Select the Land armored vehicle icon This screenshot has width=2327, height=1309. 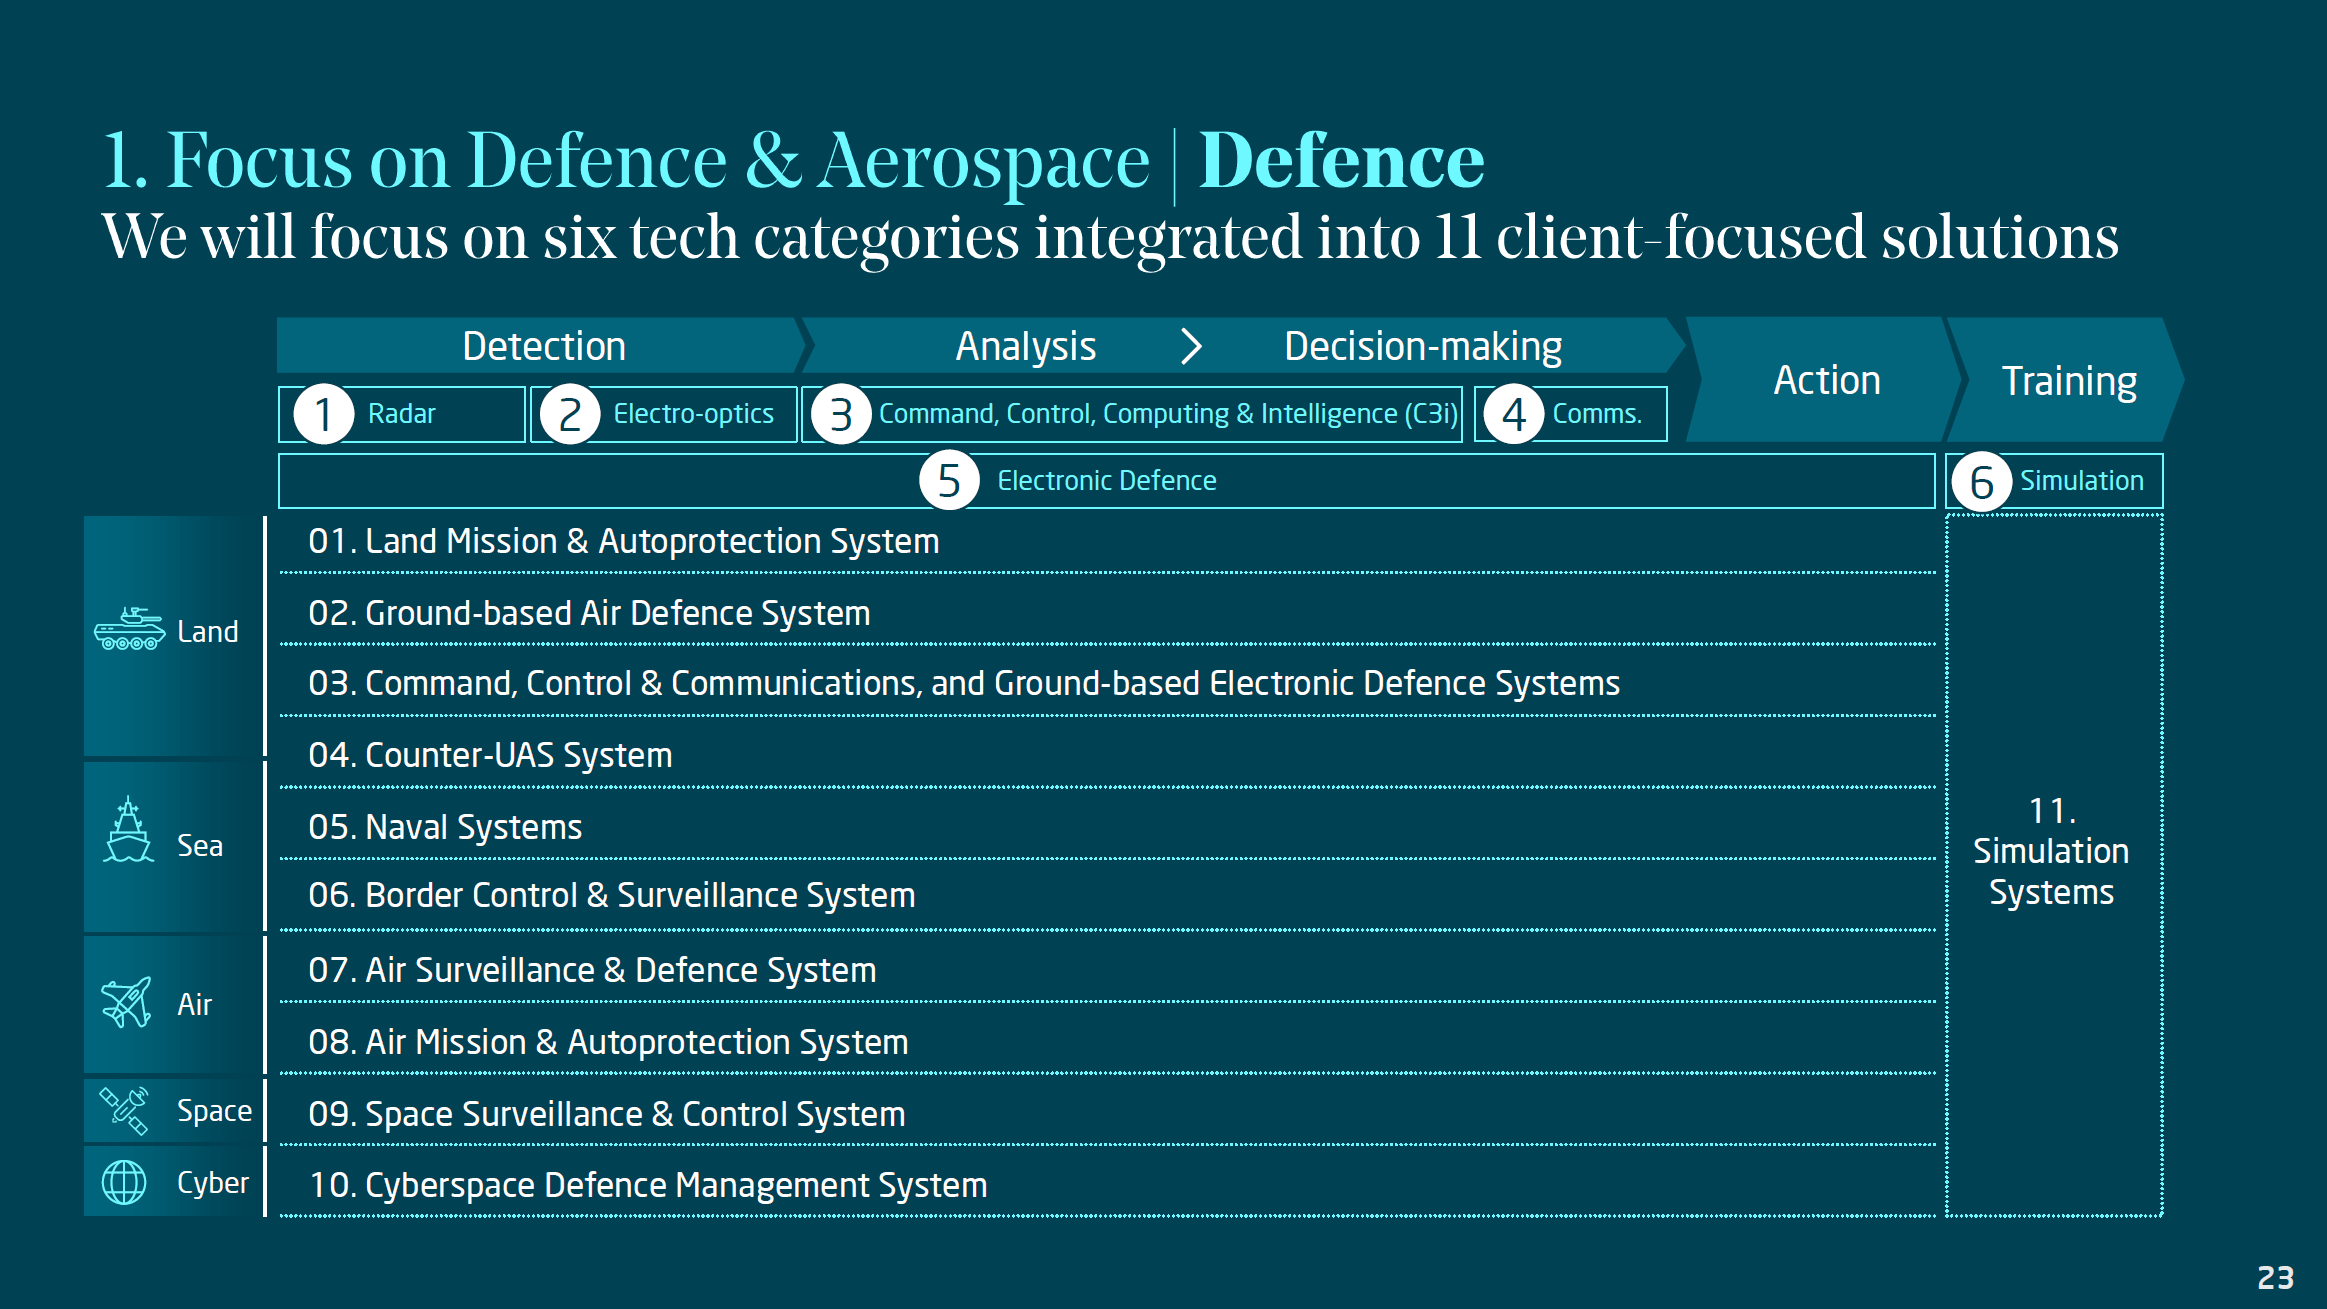[x=132, y=626]
